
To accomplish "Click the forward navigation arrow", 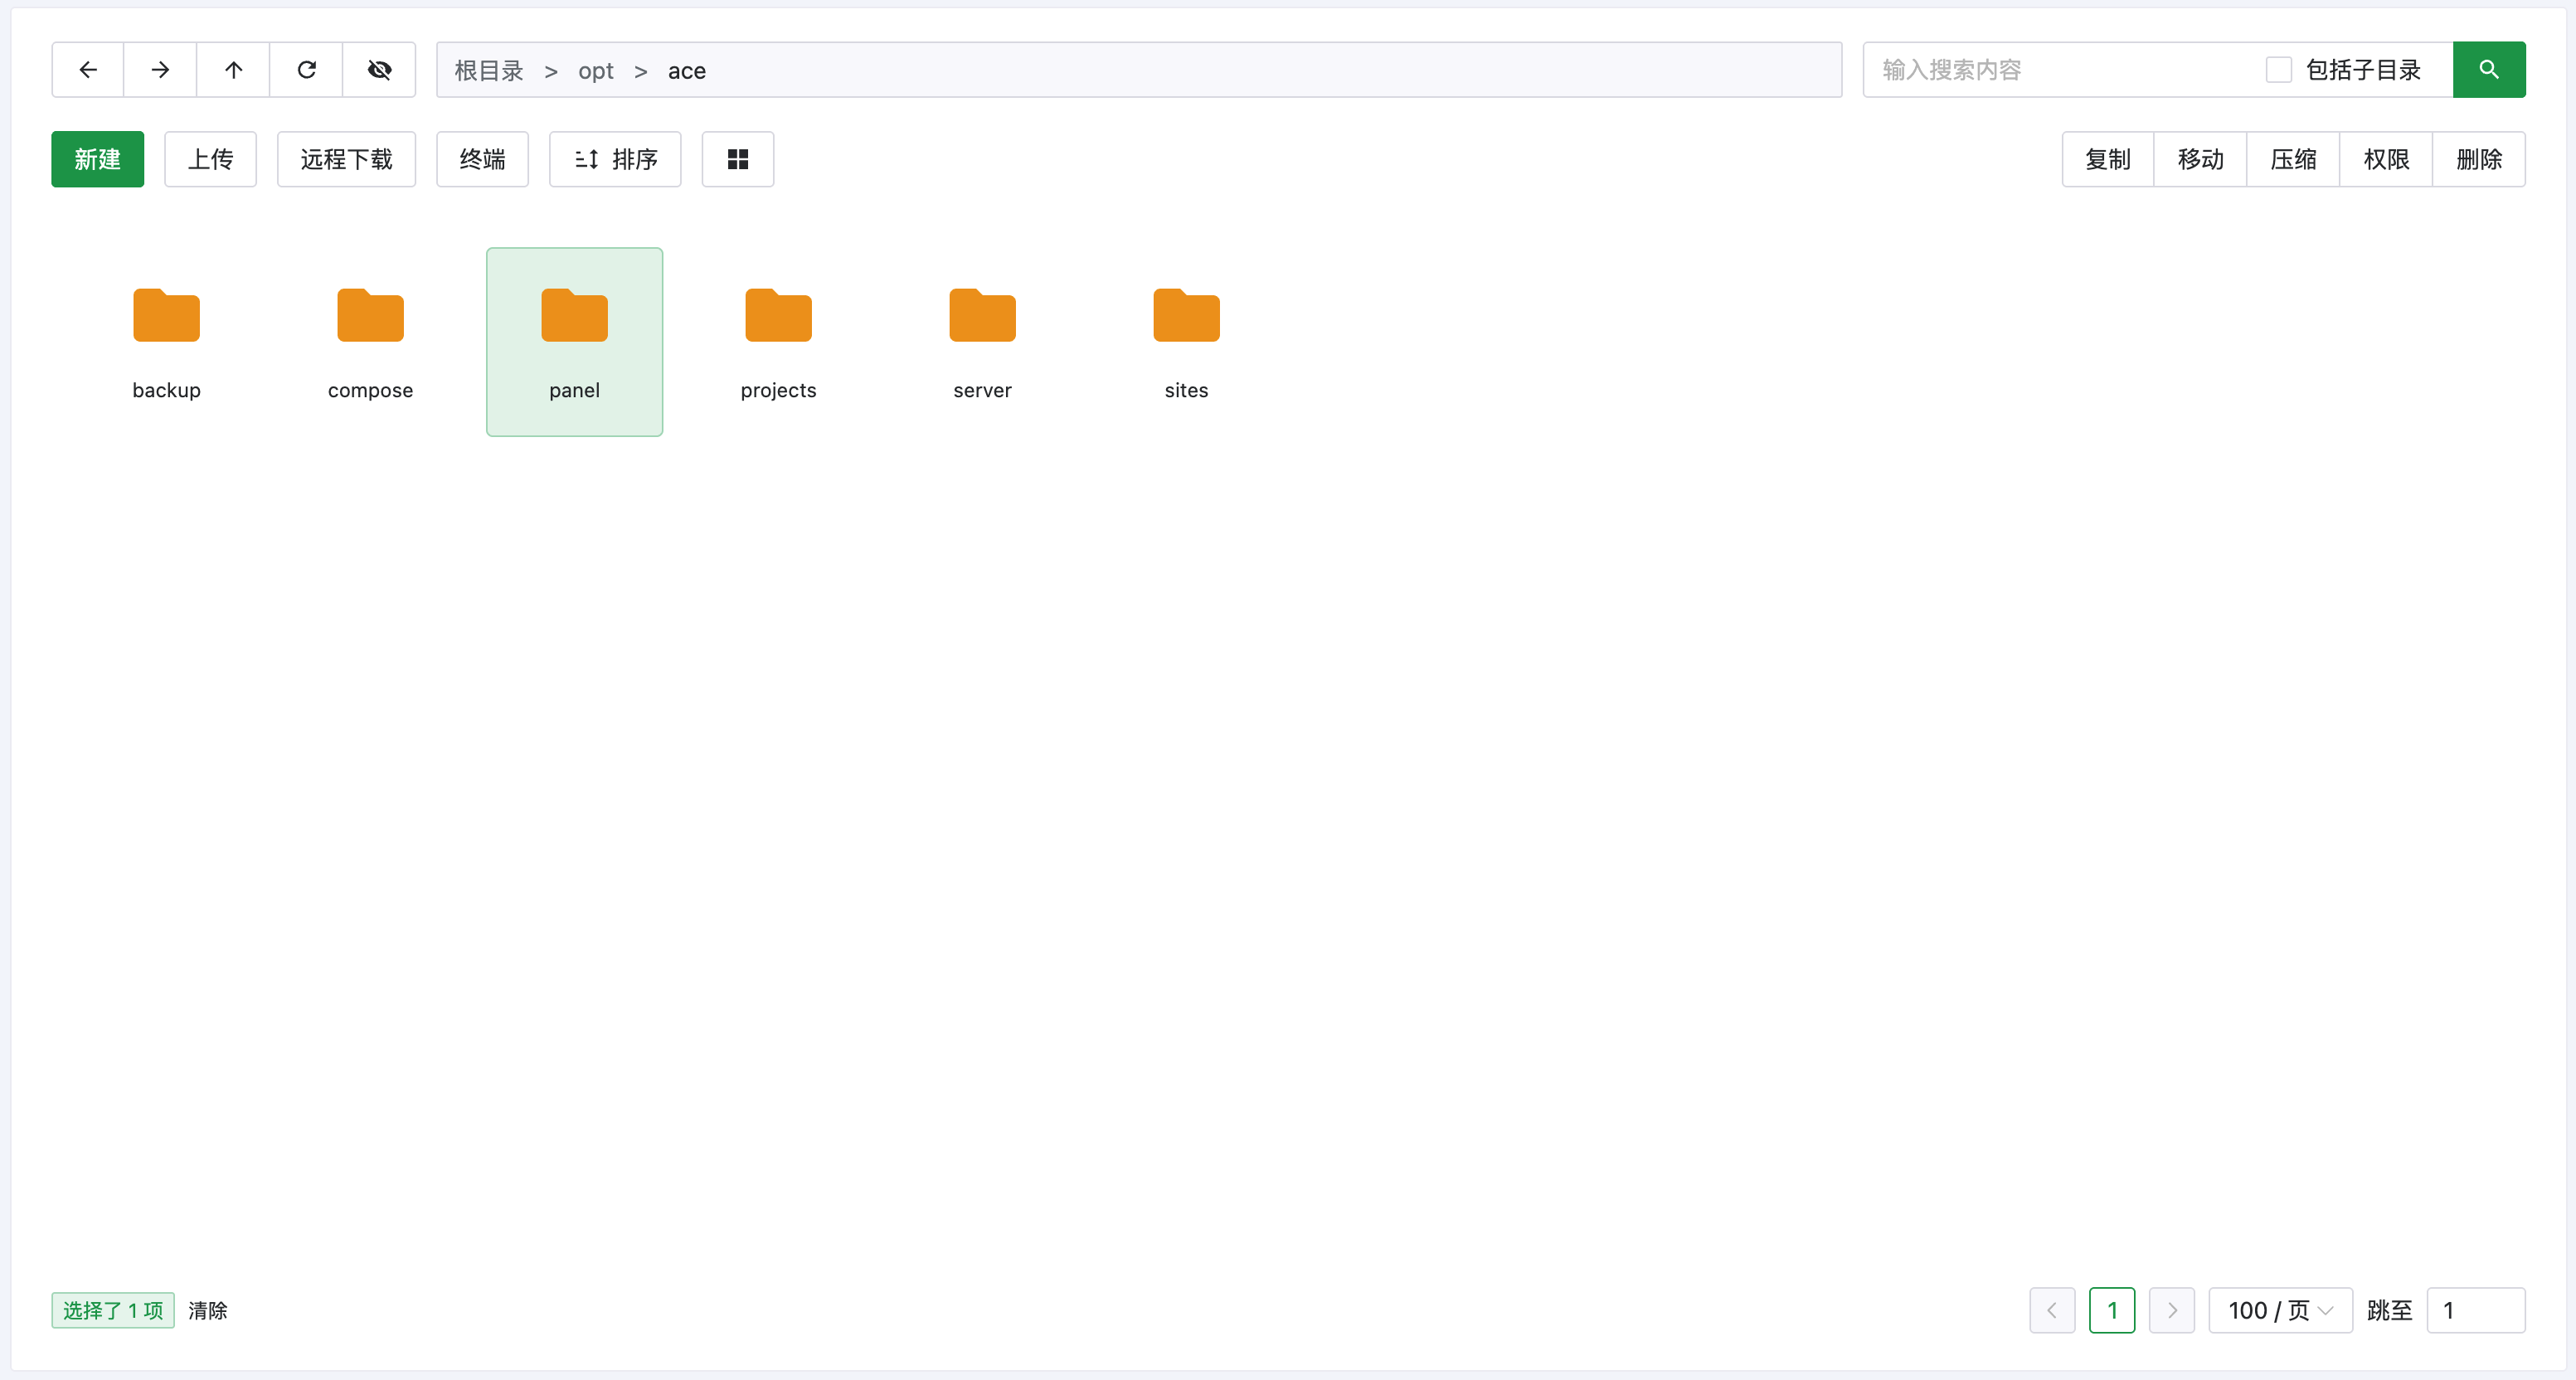I will pyautogui.click(x=160, y=69).
